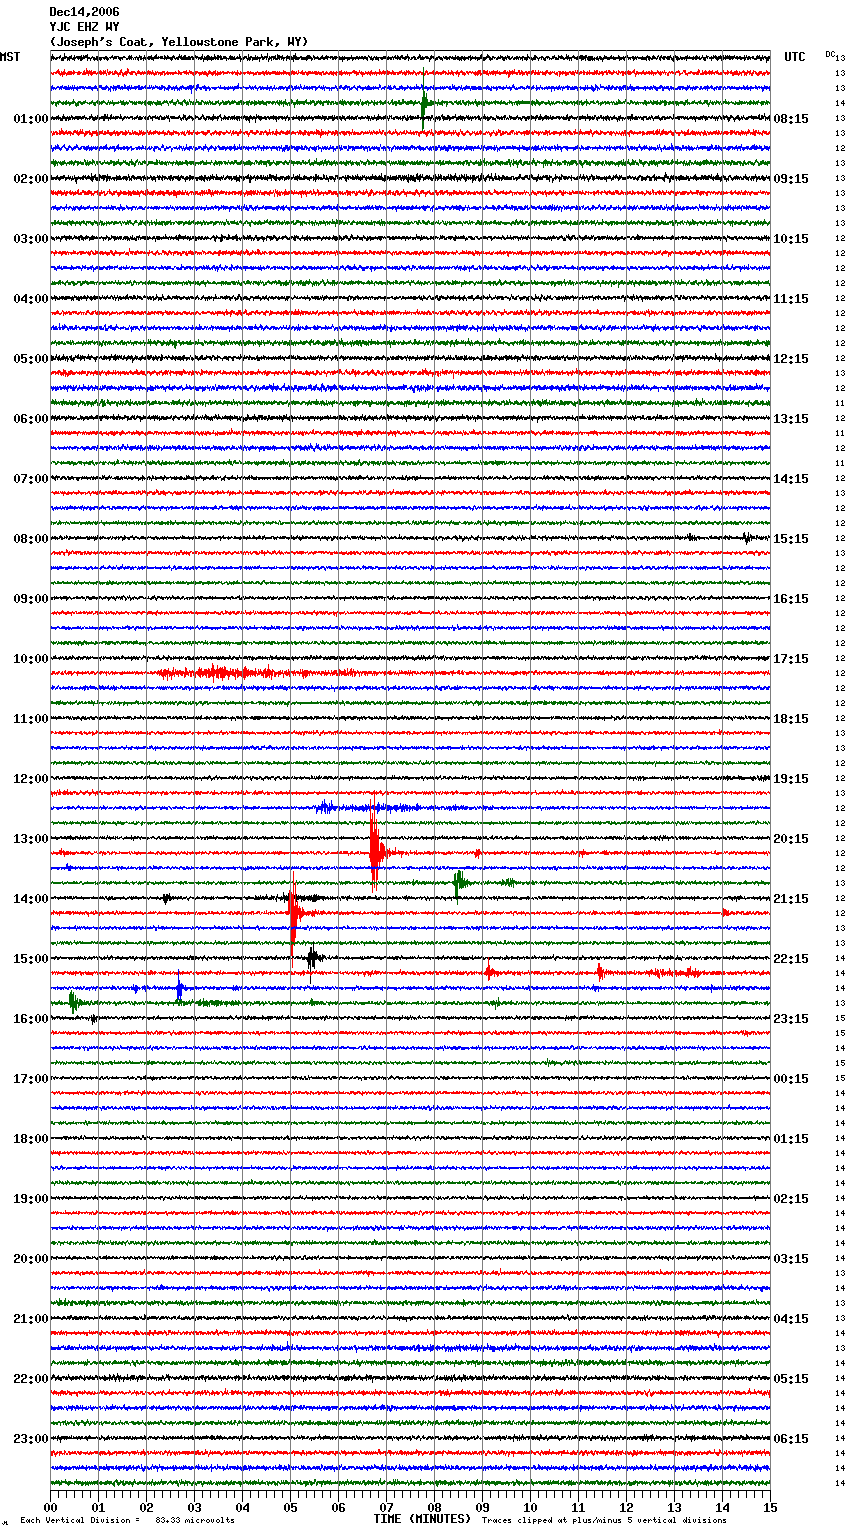Click the 22:15 UTC time label
Viewport: 850px width, 1534px height.
click(791, 959)
